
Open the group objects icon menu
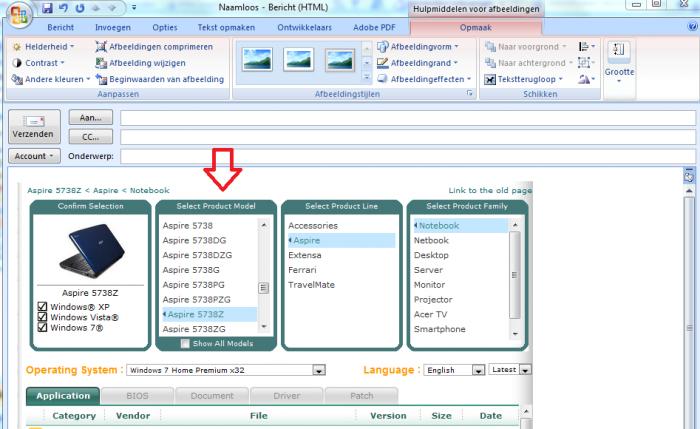[586, 63]
